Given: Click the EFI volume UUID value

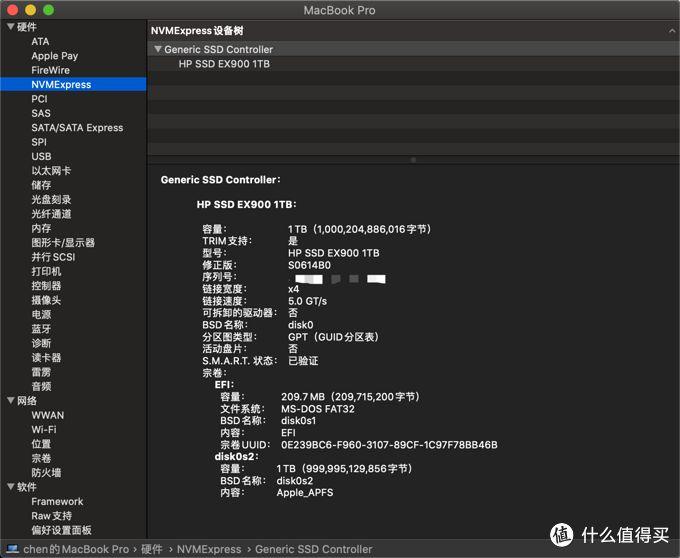Looking at the screenshot, I should pyautogui.click(x=389, y=445).
